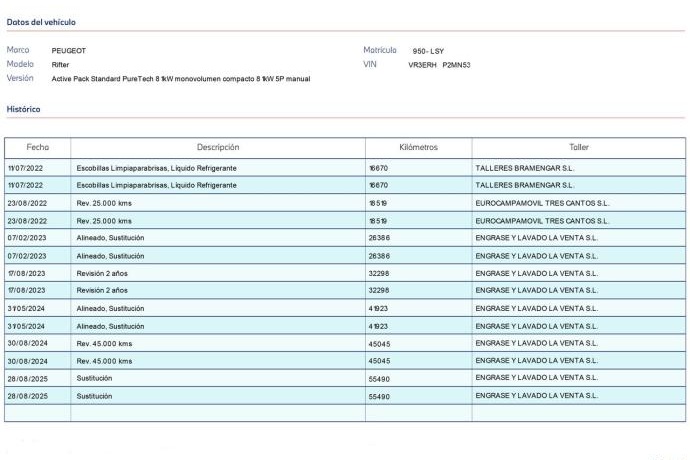Click the Datos del vehículo section heading
690x460 pixels.
point(41,21)
